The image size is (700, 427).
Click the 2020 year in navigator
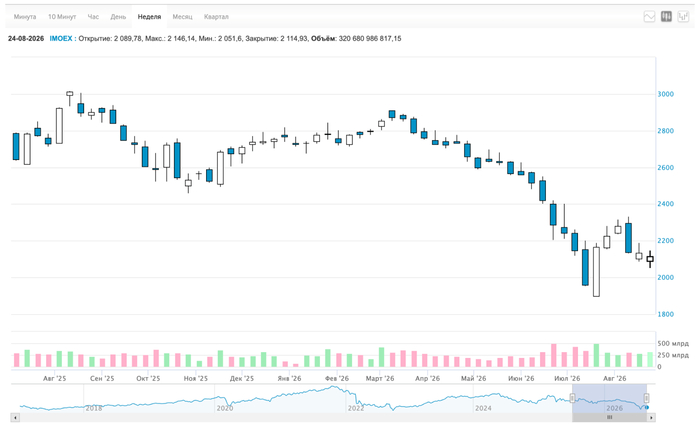pos(225,408)
